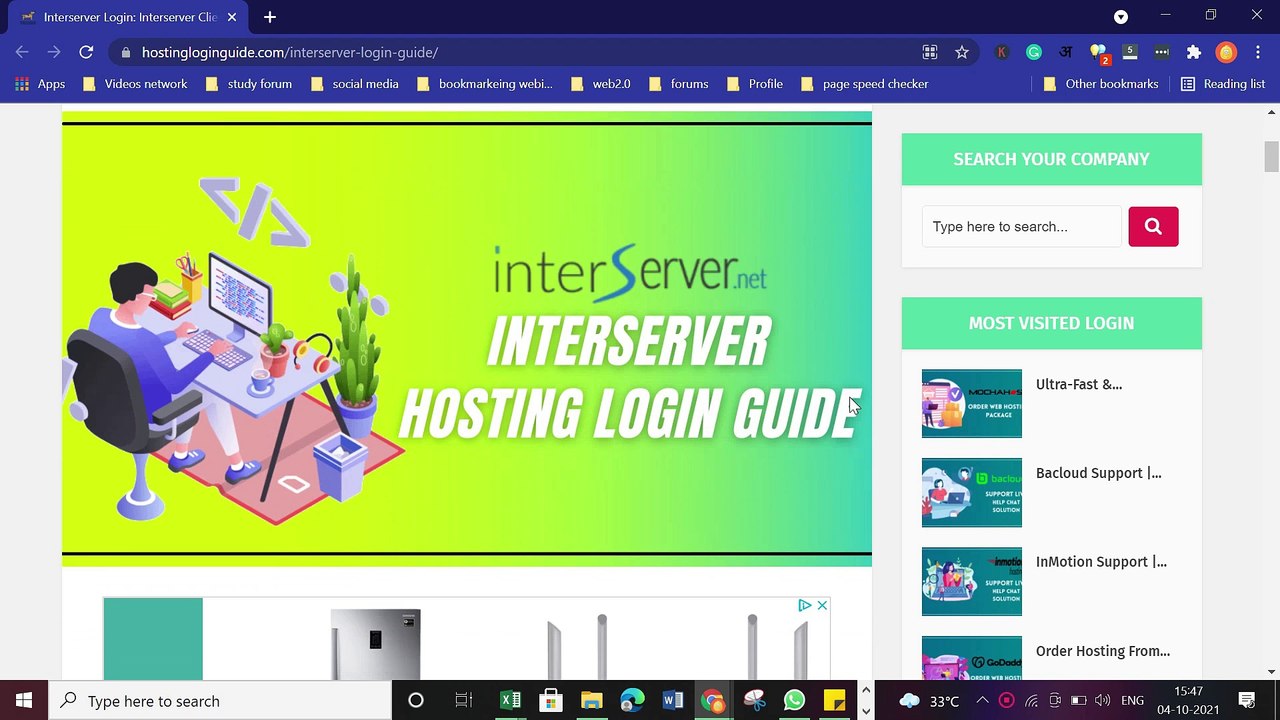Open Microsoft Store from taskbar
Viewport: 1280px width, 720px height.
point(551,700)
